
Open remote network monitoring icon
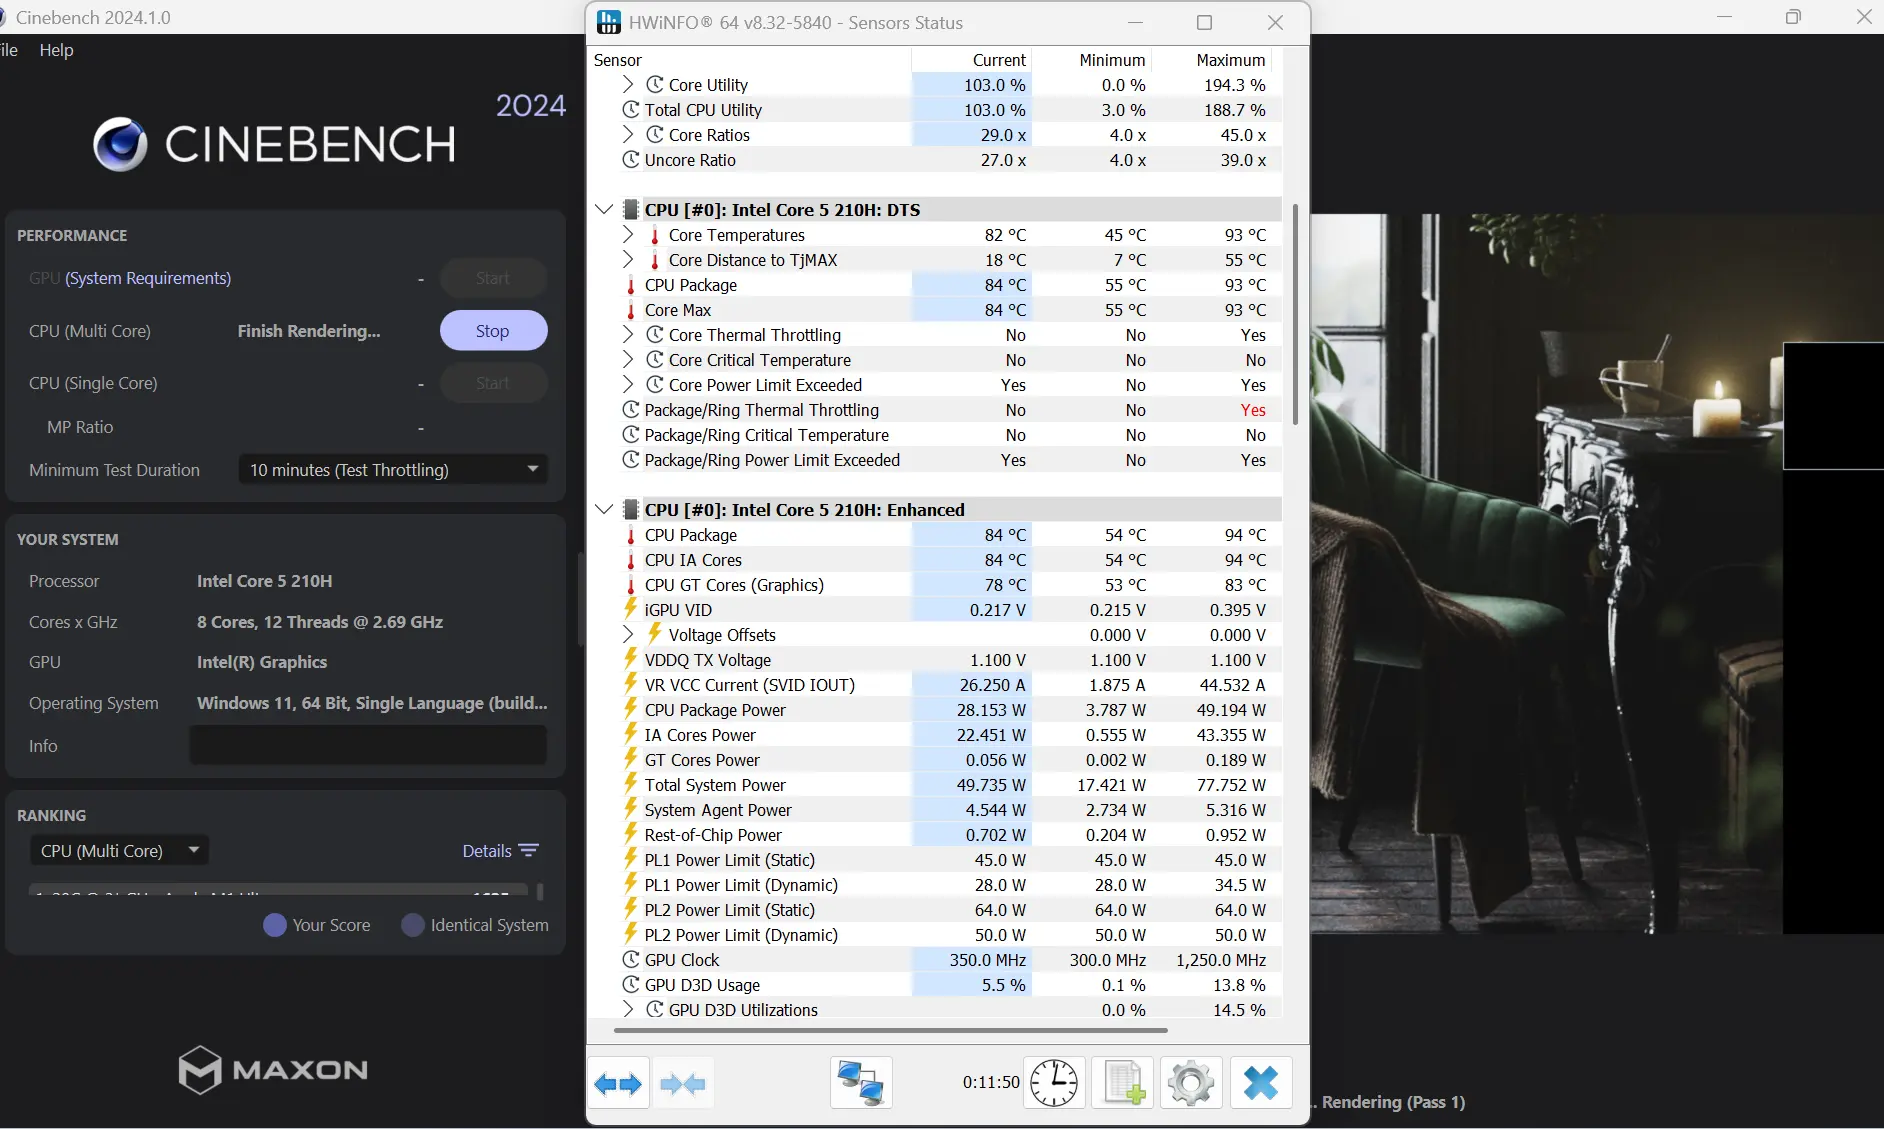point(860,1083)
